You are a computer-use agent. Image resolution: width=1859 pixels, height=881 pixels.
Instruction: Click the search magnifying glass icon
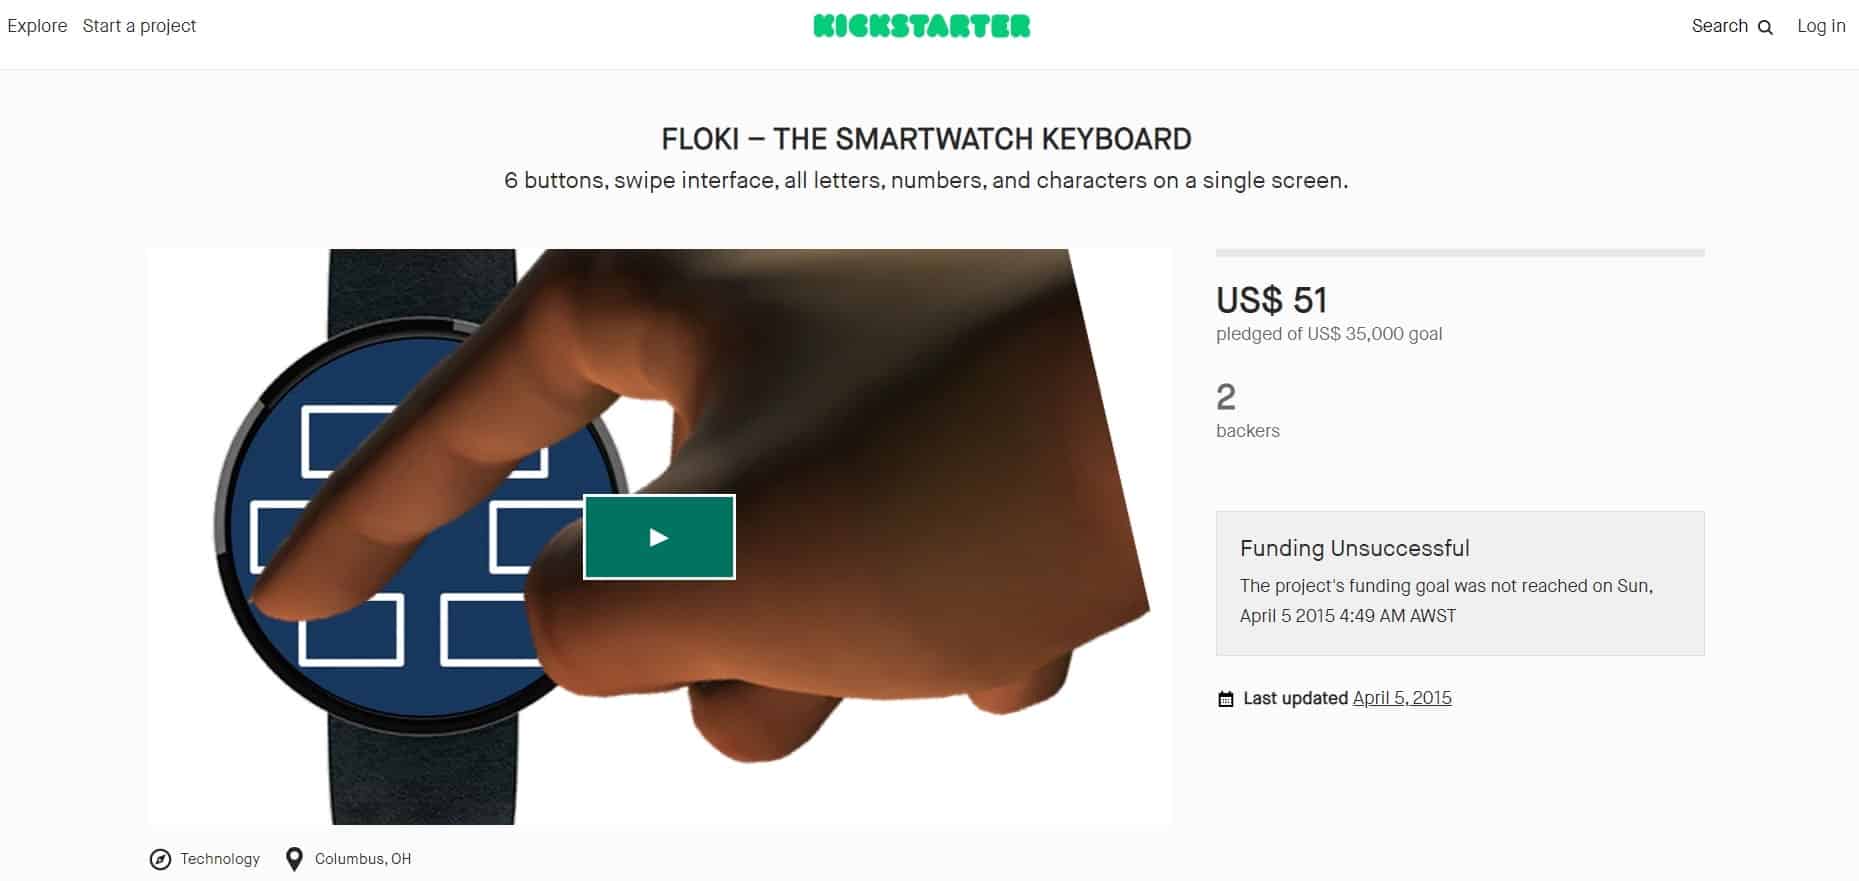click(x=1765, y=27)
